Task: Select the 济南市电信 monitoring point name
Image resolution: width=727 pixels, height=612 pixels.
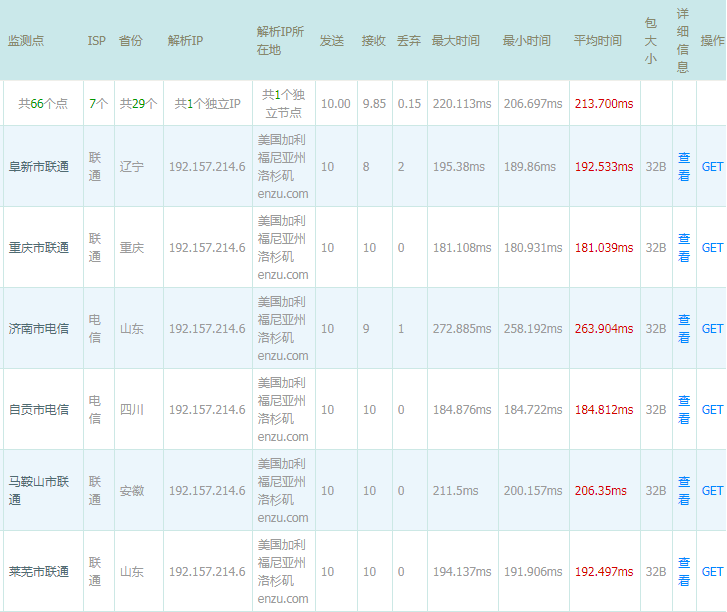Action: click(39, 329)
